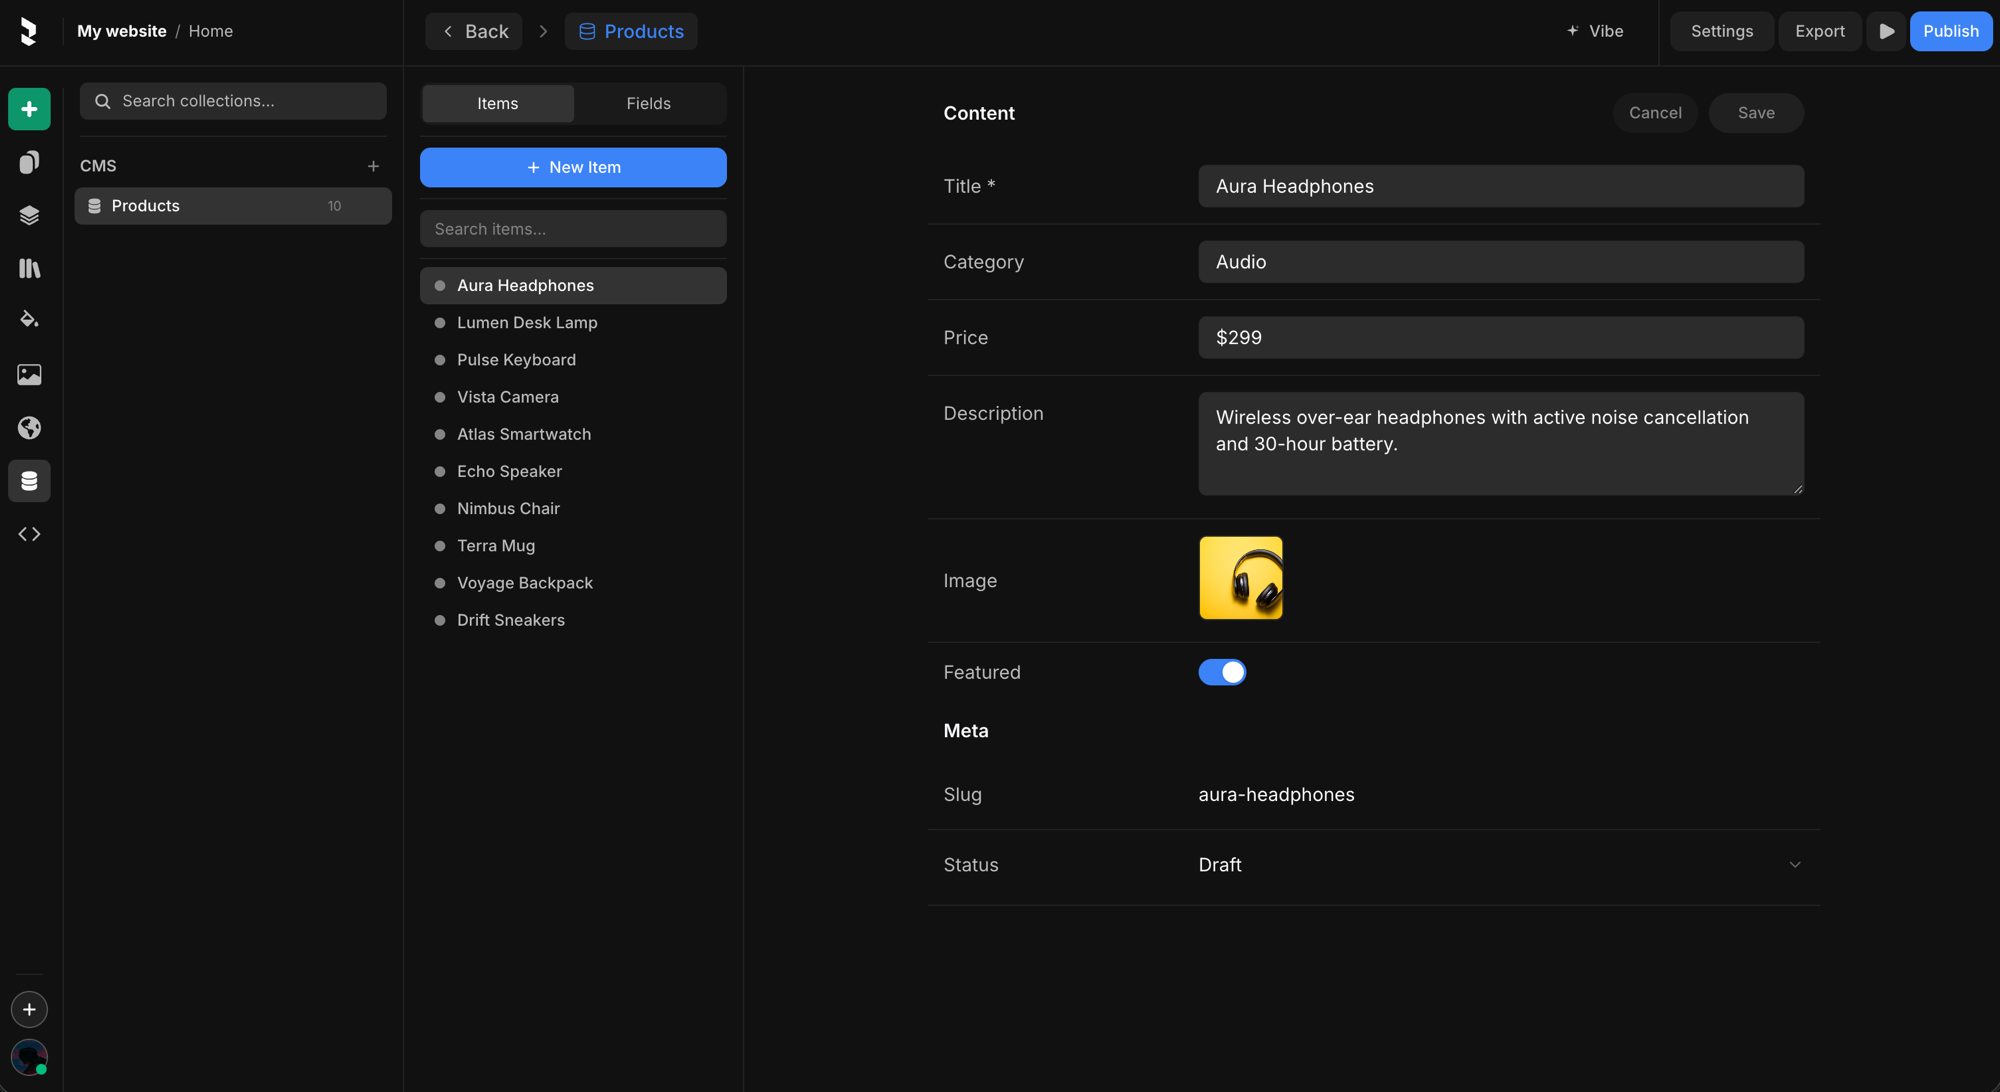This screenshot has height=1092, width=2000.
Task: Select Drift Sneakers item
Action: click(x=573, y=620)
